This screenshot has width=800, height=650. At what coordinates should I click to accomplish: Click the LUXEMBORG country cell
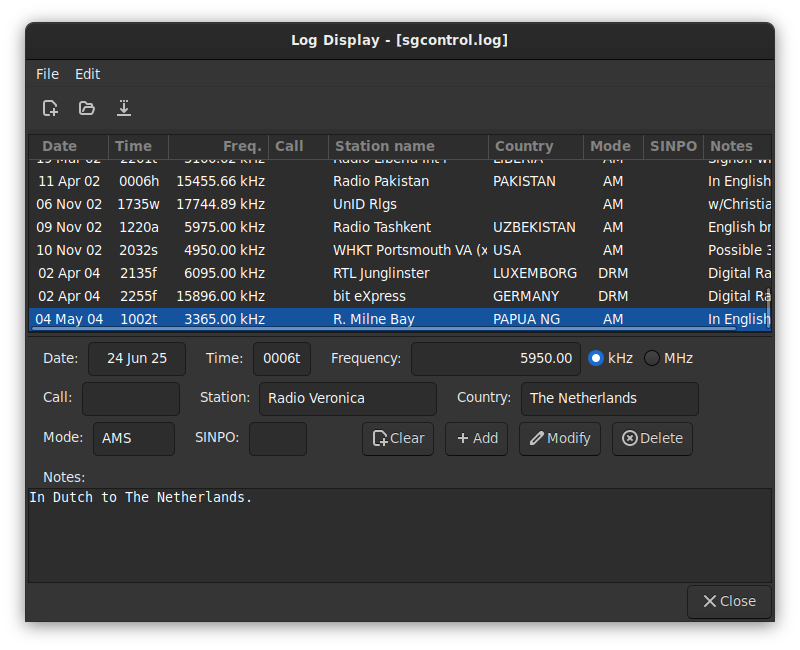535,273
